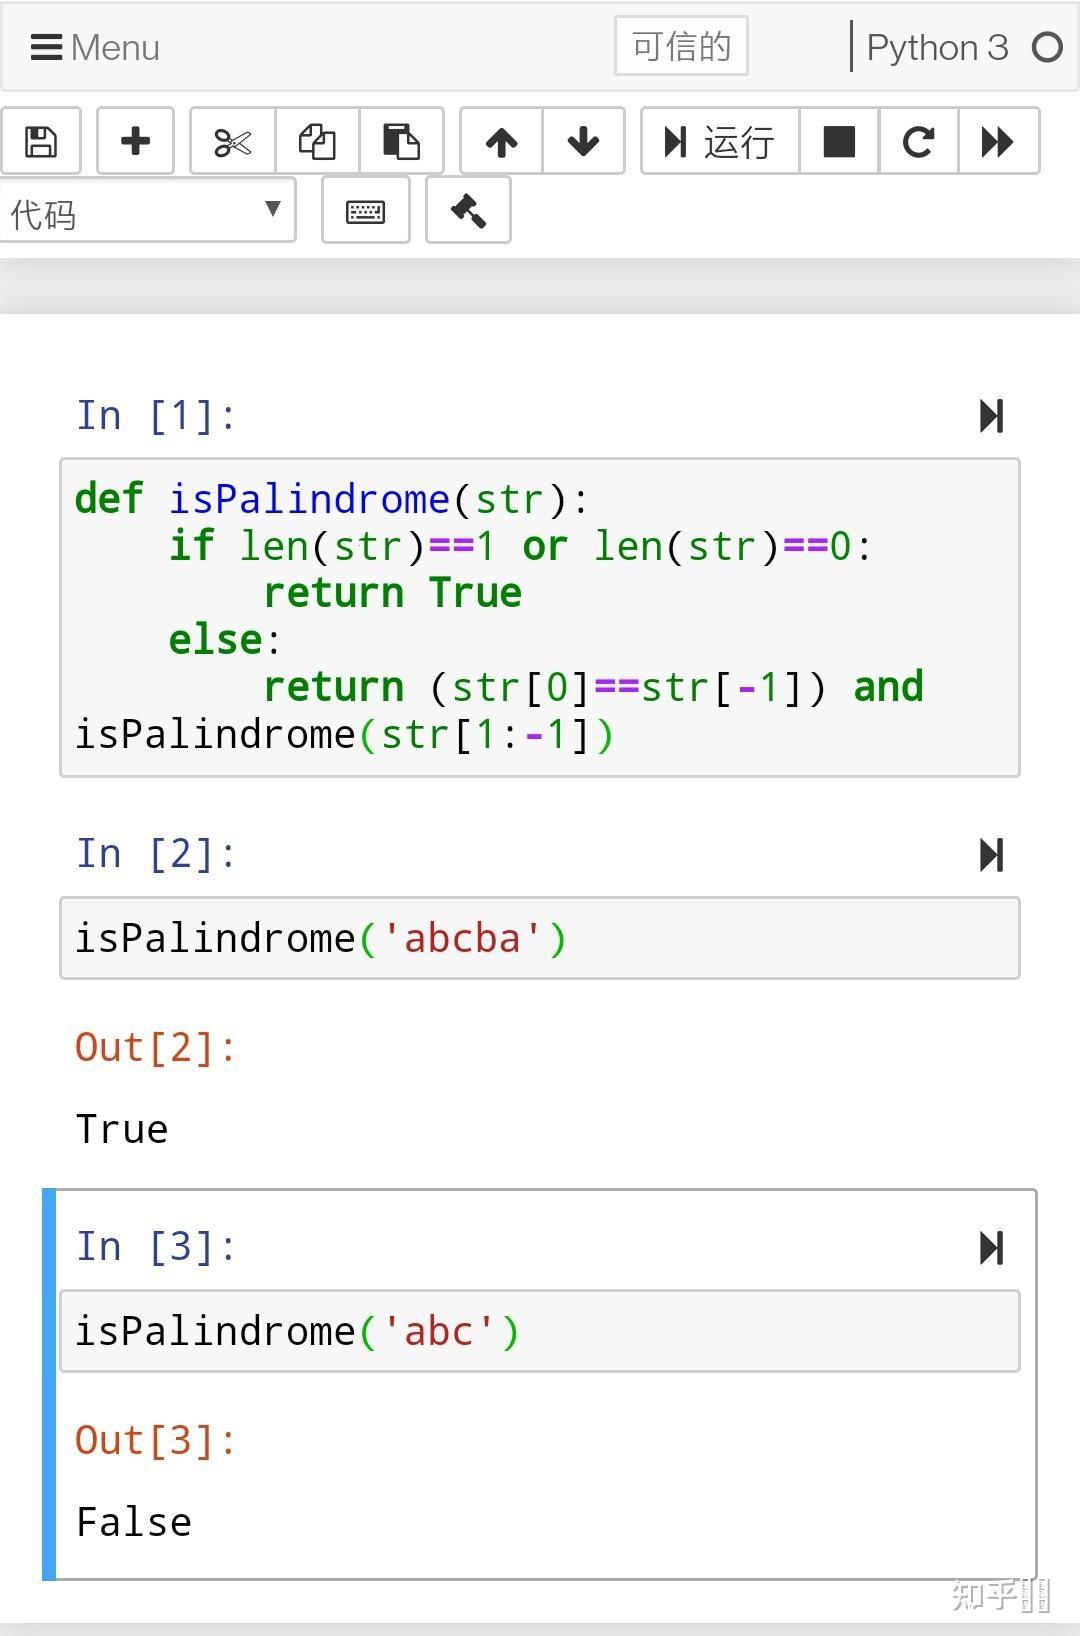Run cell In [1] using its play icon
1080x1636 pixels.
991,416
